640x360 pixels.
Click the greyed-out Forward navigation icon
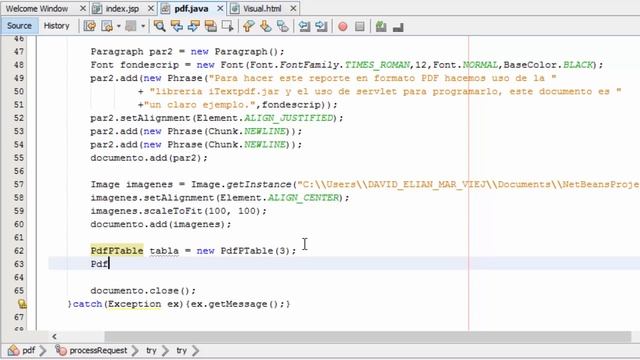tap(131, 26)
